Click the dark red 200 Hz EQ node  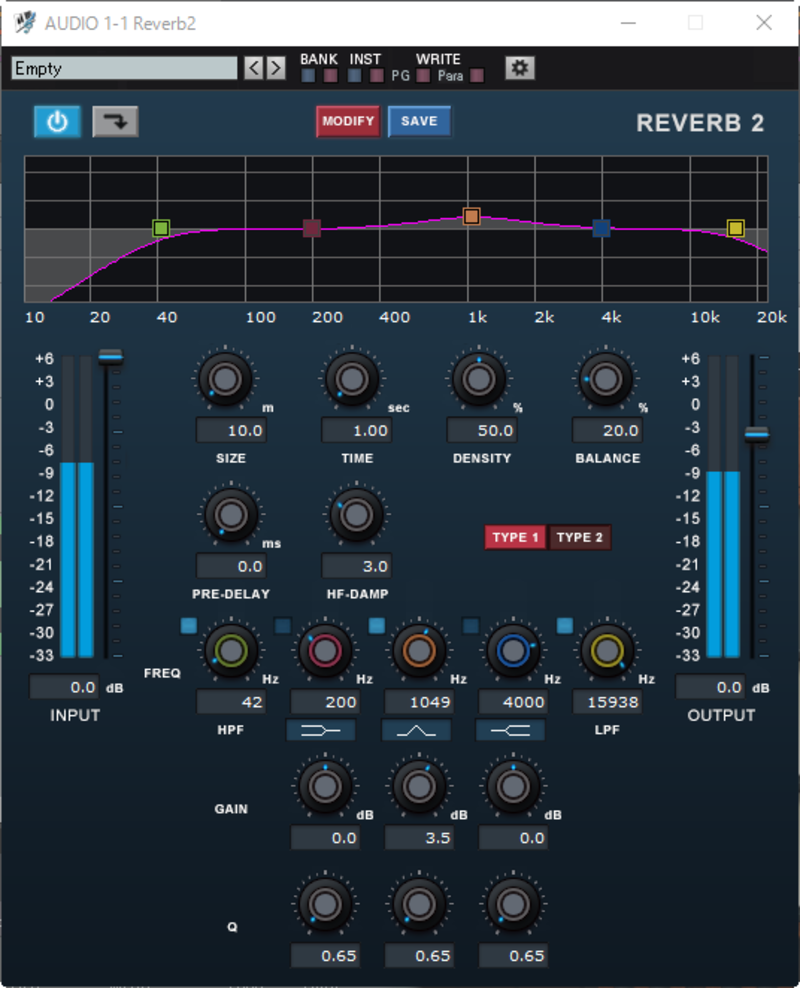click(x=312, y=228)
